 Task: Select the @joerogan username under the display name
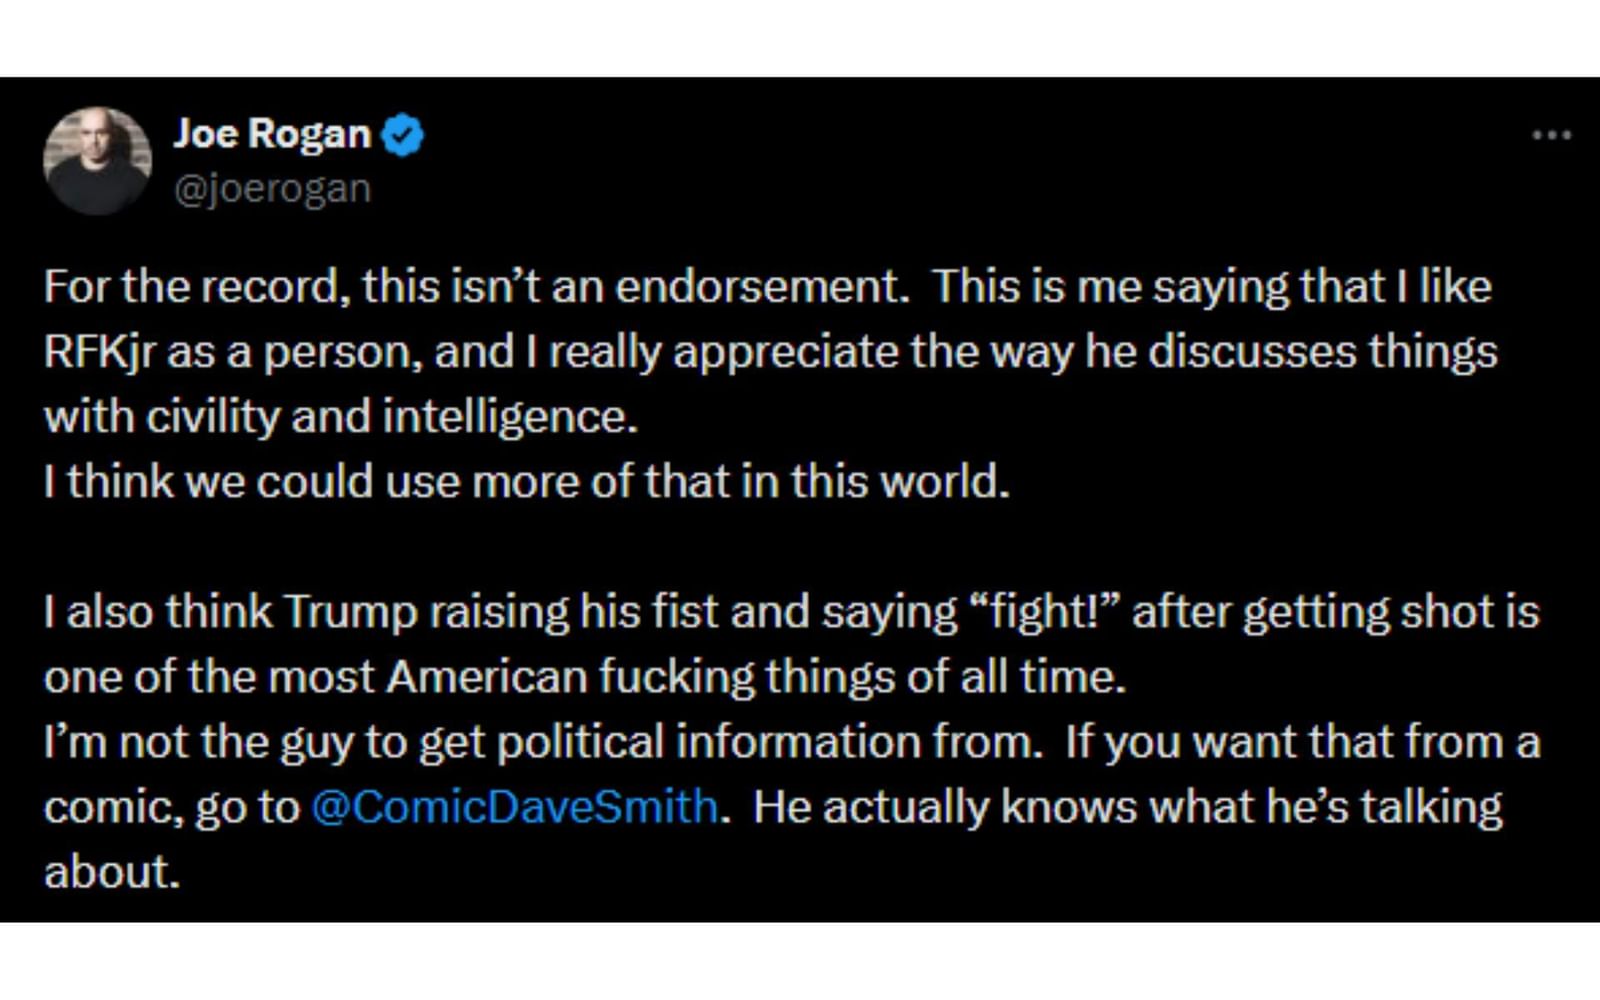(x=272, y=186)
